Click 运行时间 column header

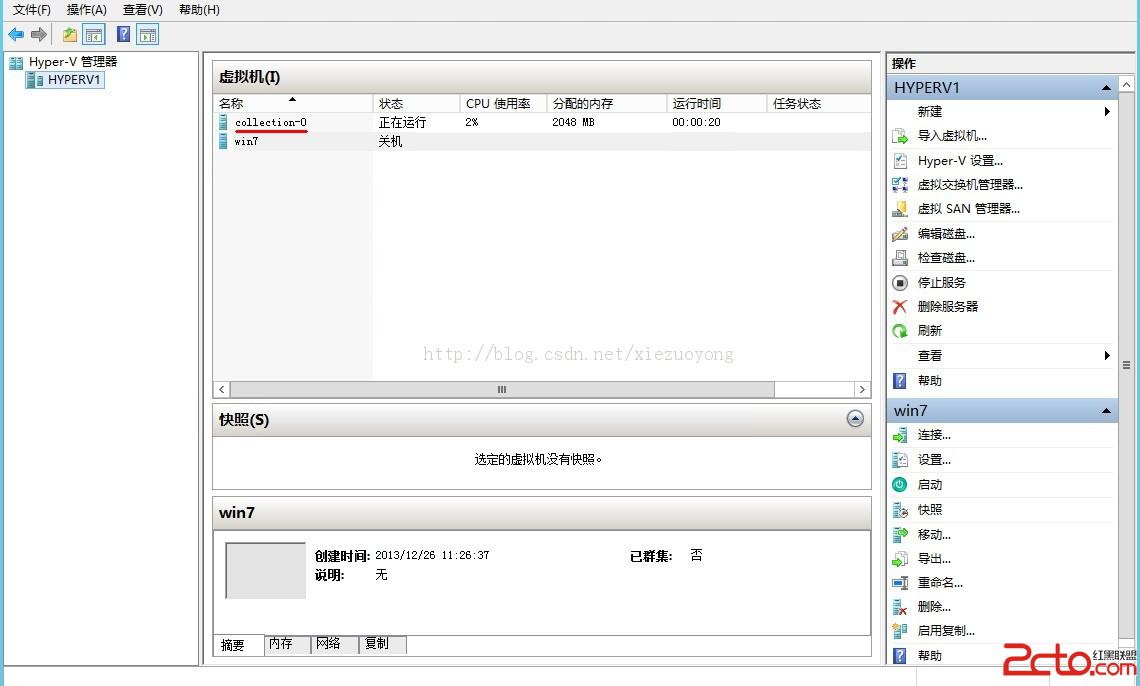point(717,103)
